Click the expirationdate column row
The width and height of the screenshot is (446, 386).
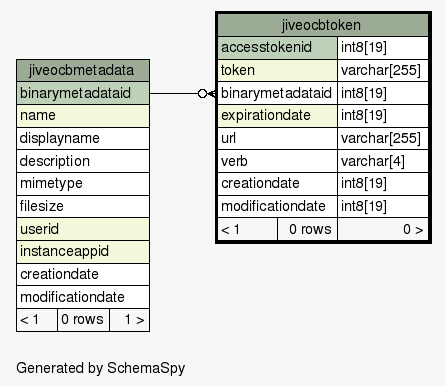[x=277, y=116]
